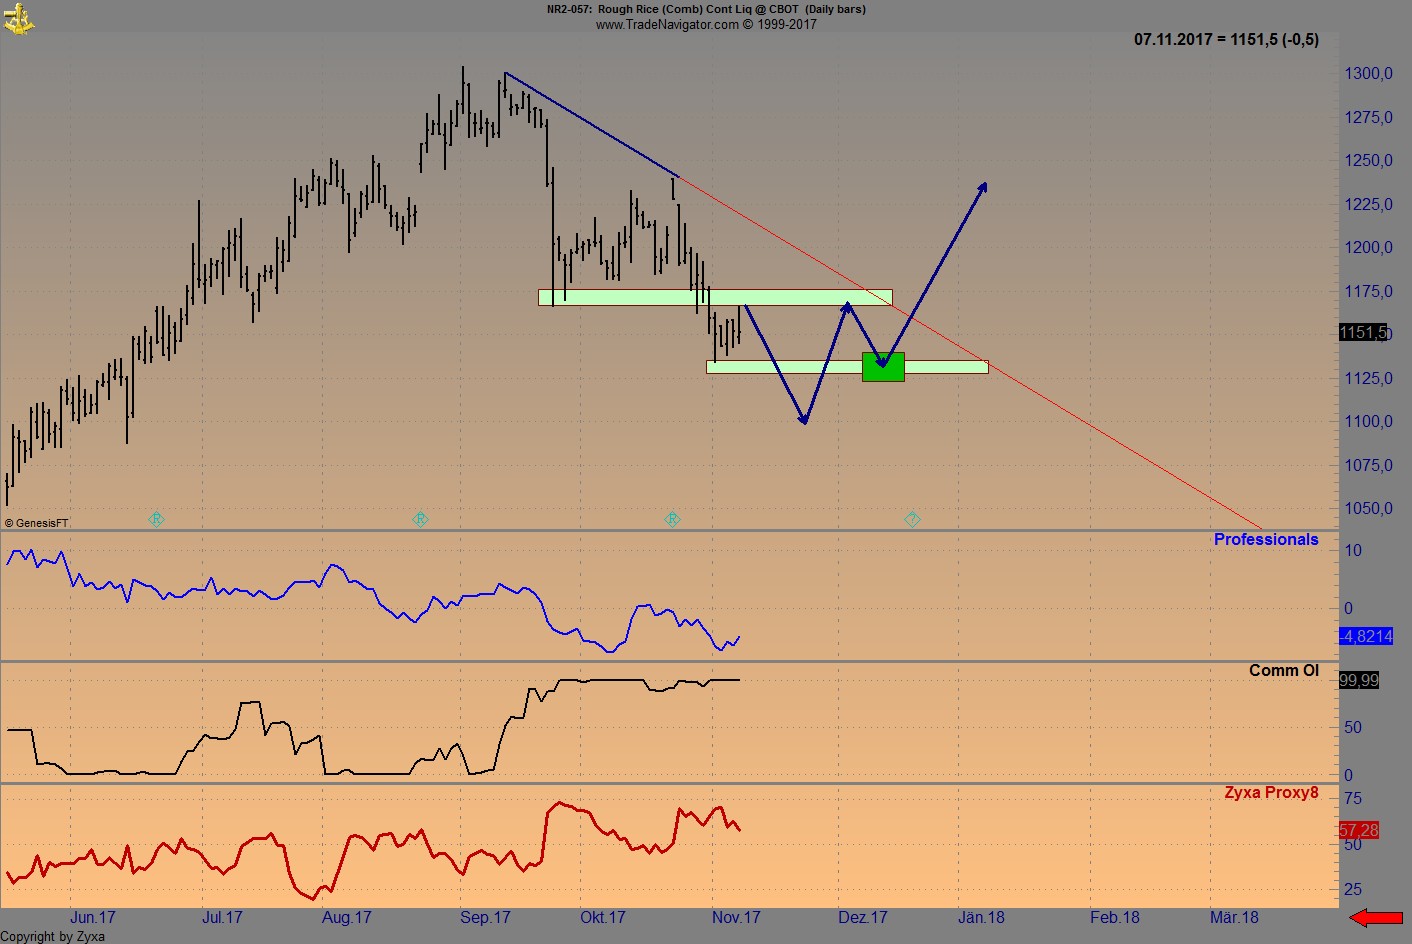Screen dimensions: 1412x944
Task: Click the 1275,0 price axis label
Action: pos(1368,117)
